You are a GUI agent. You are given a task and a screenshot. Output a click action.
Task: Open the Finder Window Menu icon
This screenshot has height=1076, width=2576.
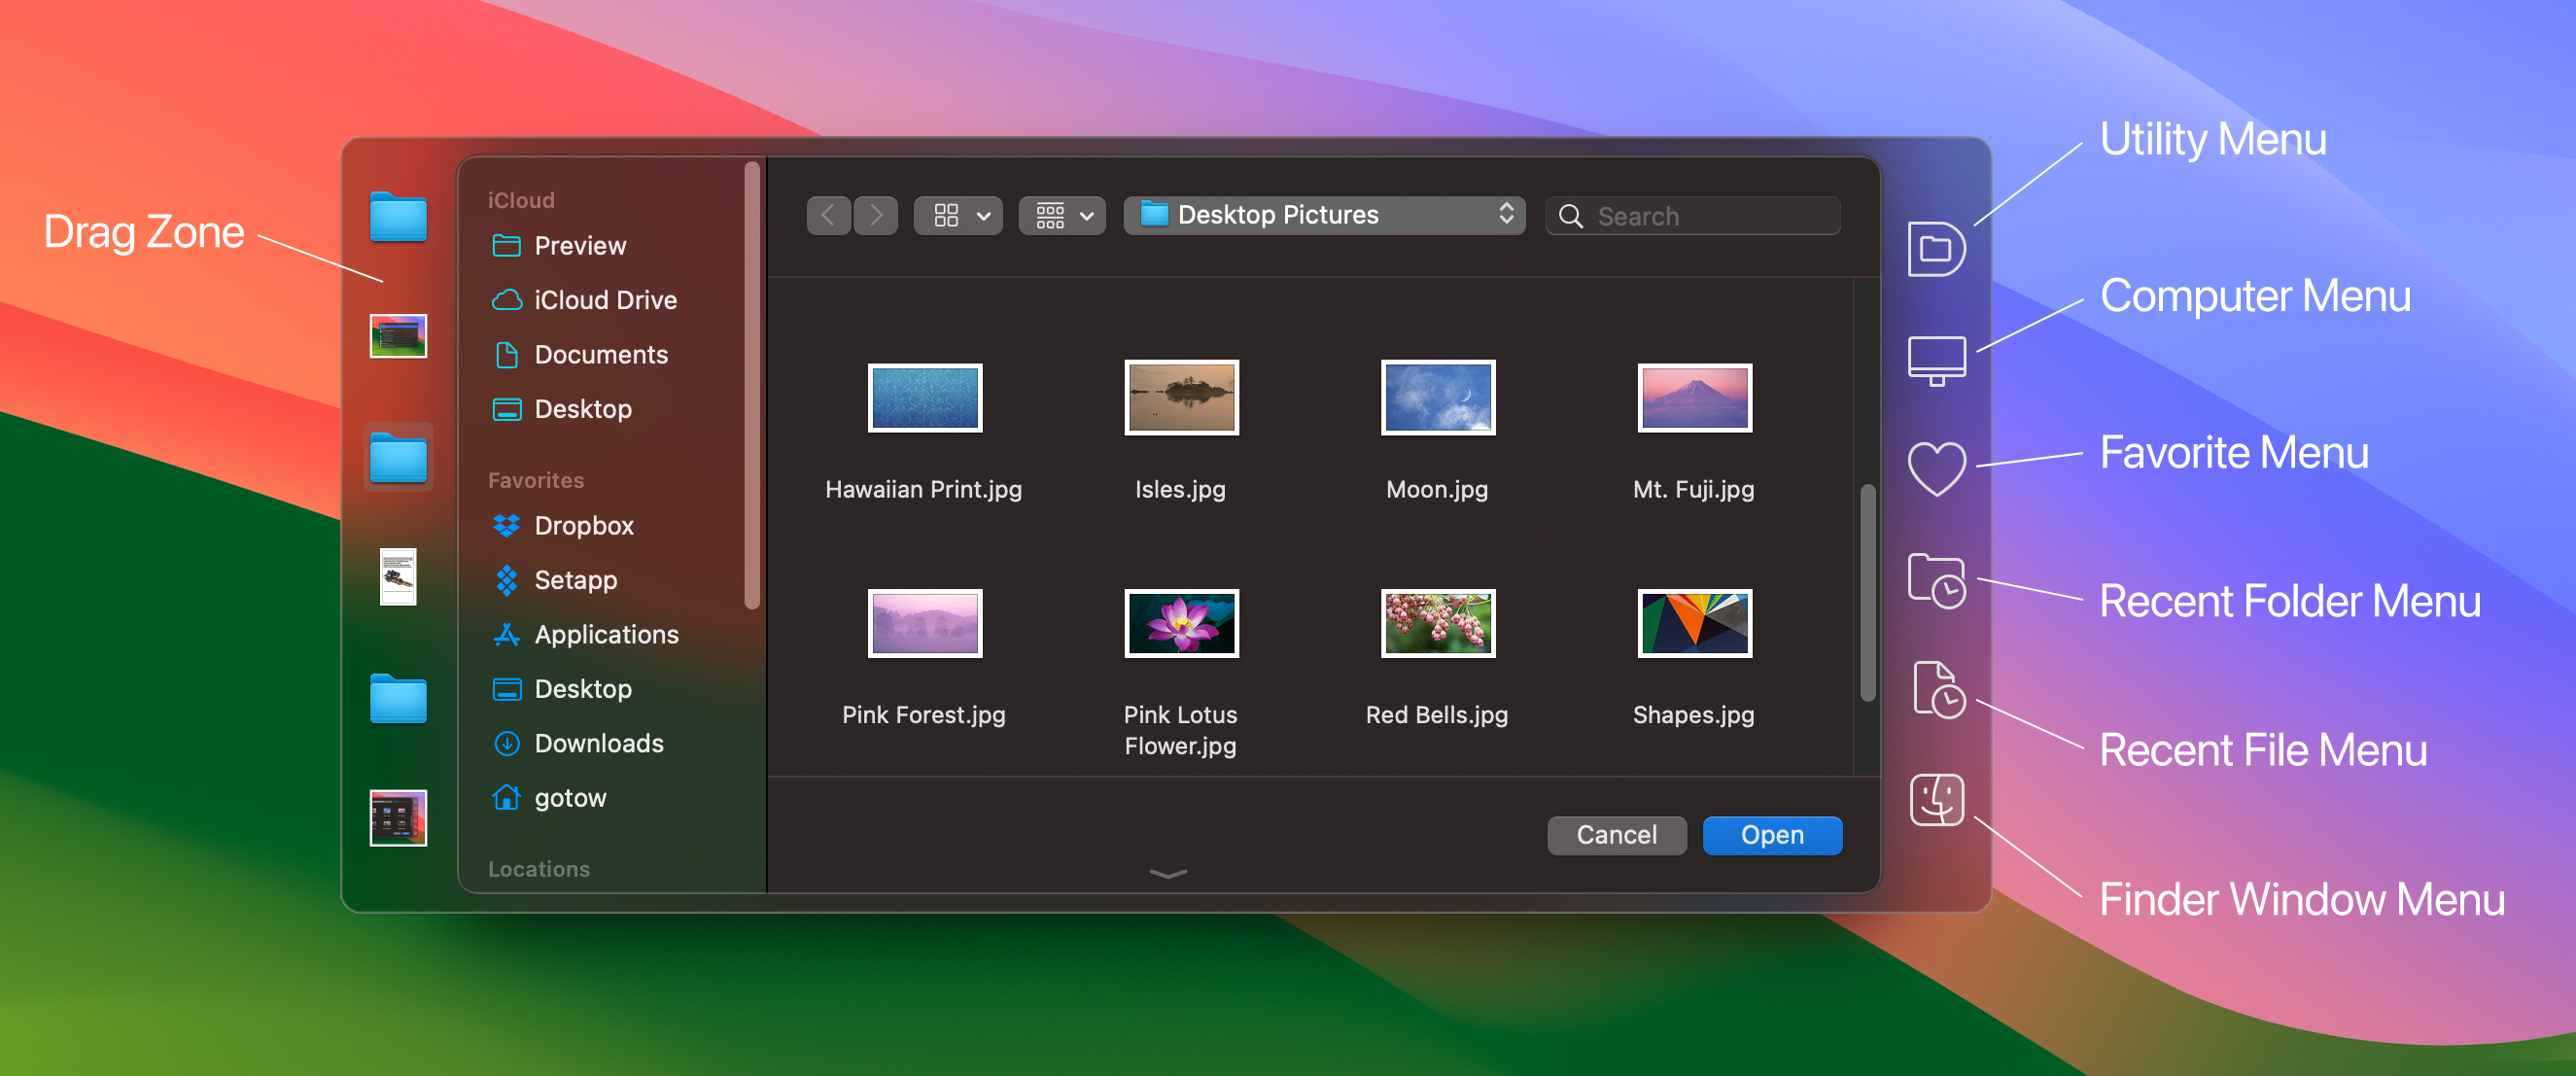tap(1936, 800)
